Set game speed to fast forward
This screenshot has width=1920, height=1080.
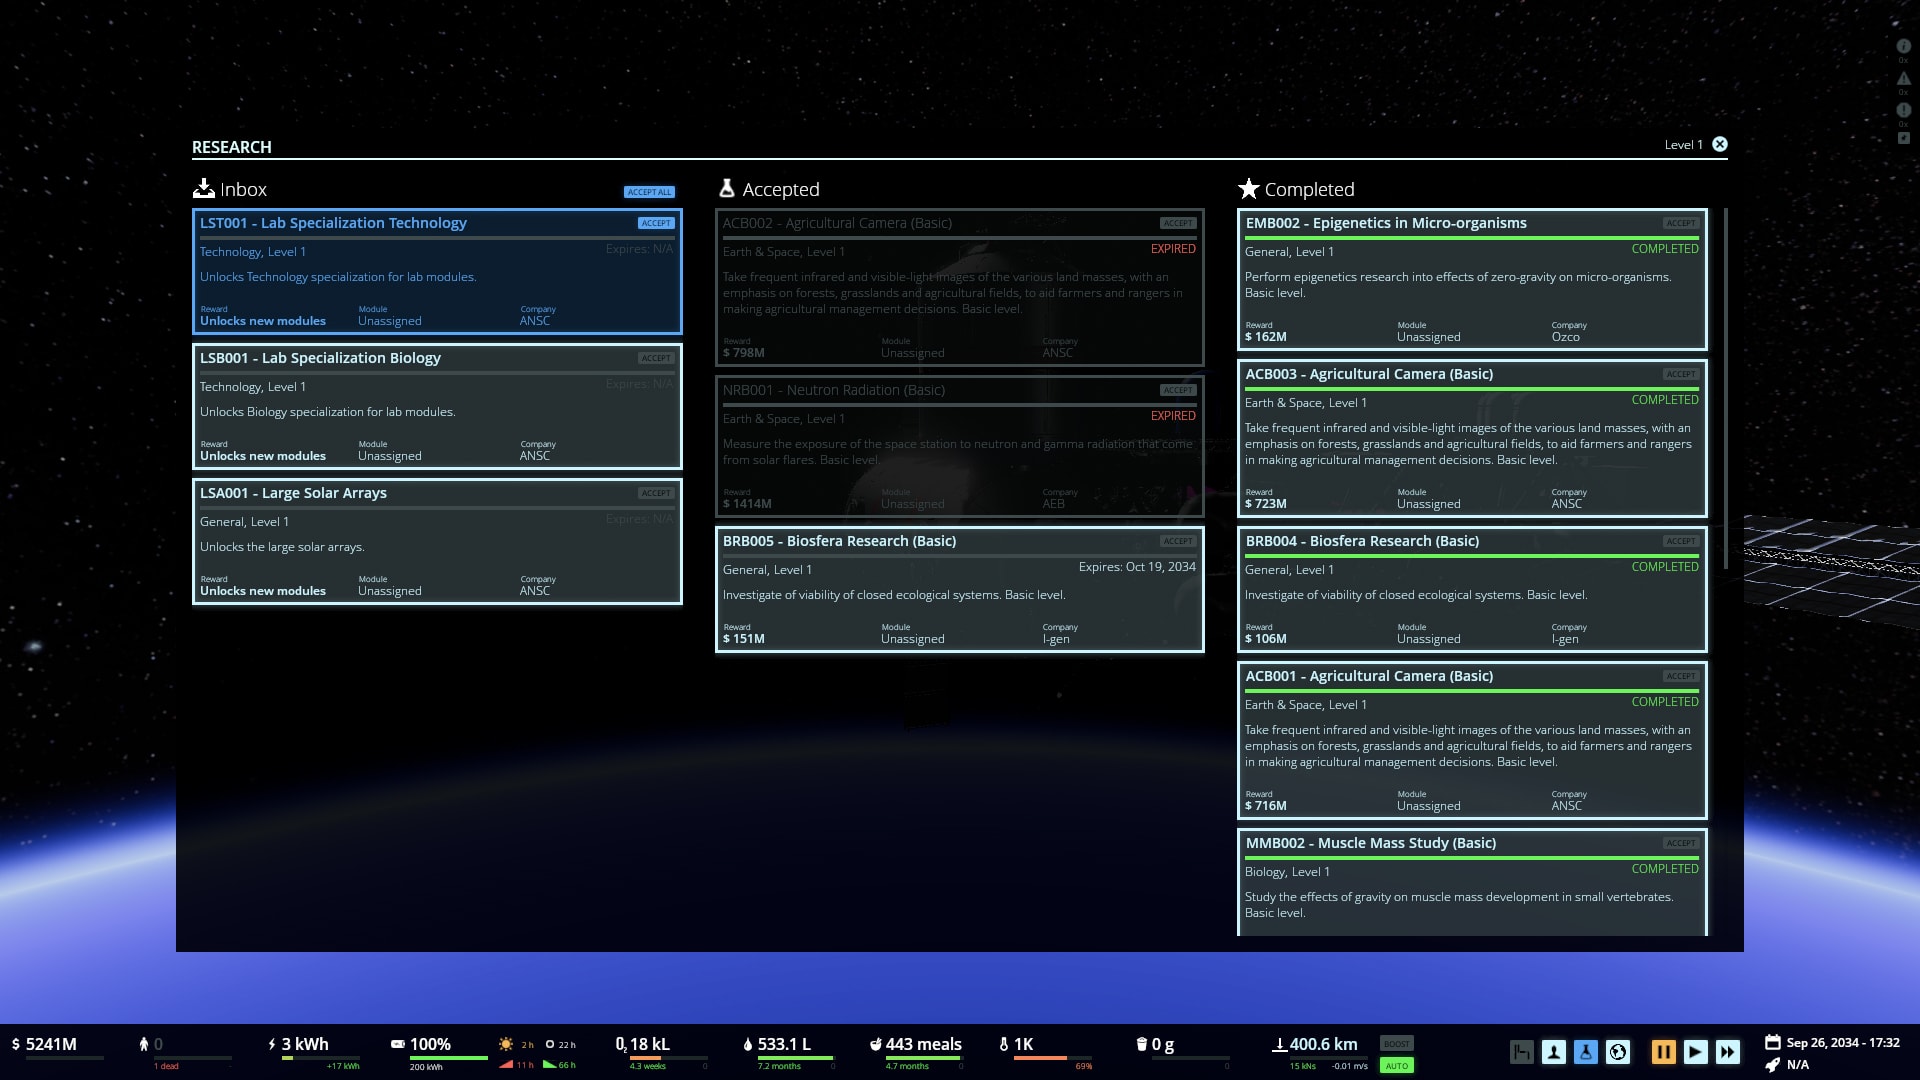click(x=1728, y=1051)
